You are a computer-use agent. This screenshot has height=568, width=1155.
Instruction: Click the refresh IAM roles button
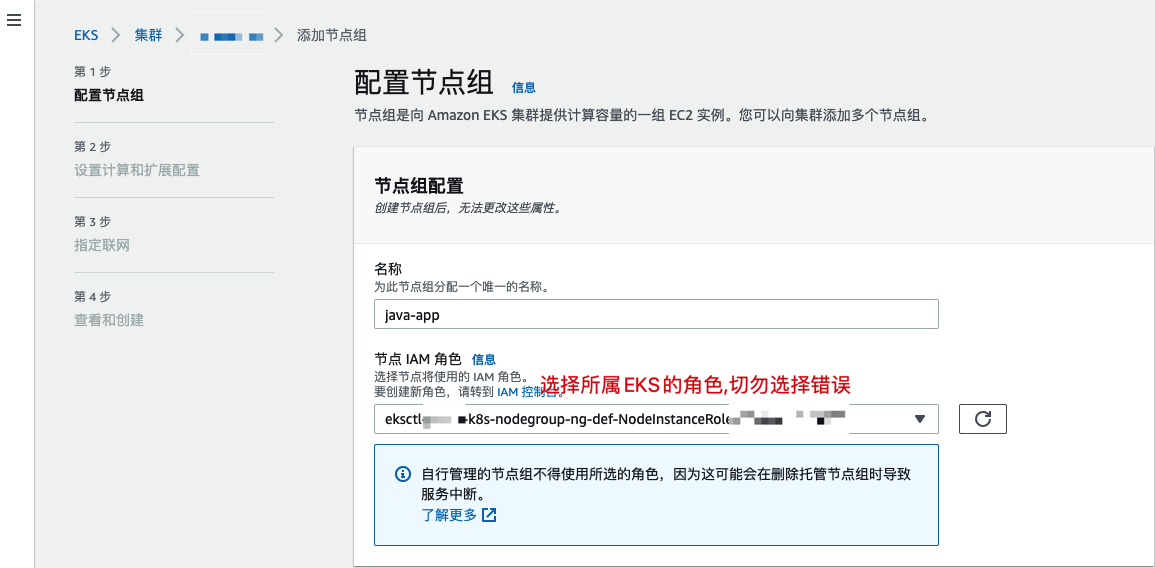(x=983, y=418)
